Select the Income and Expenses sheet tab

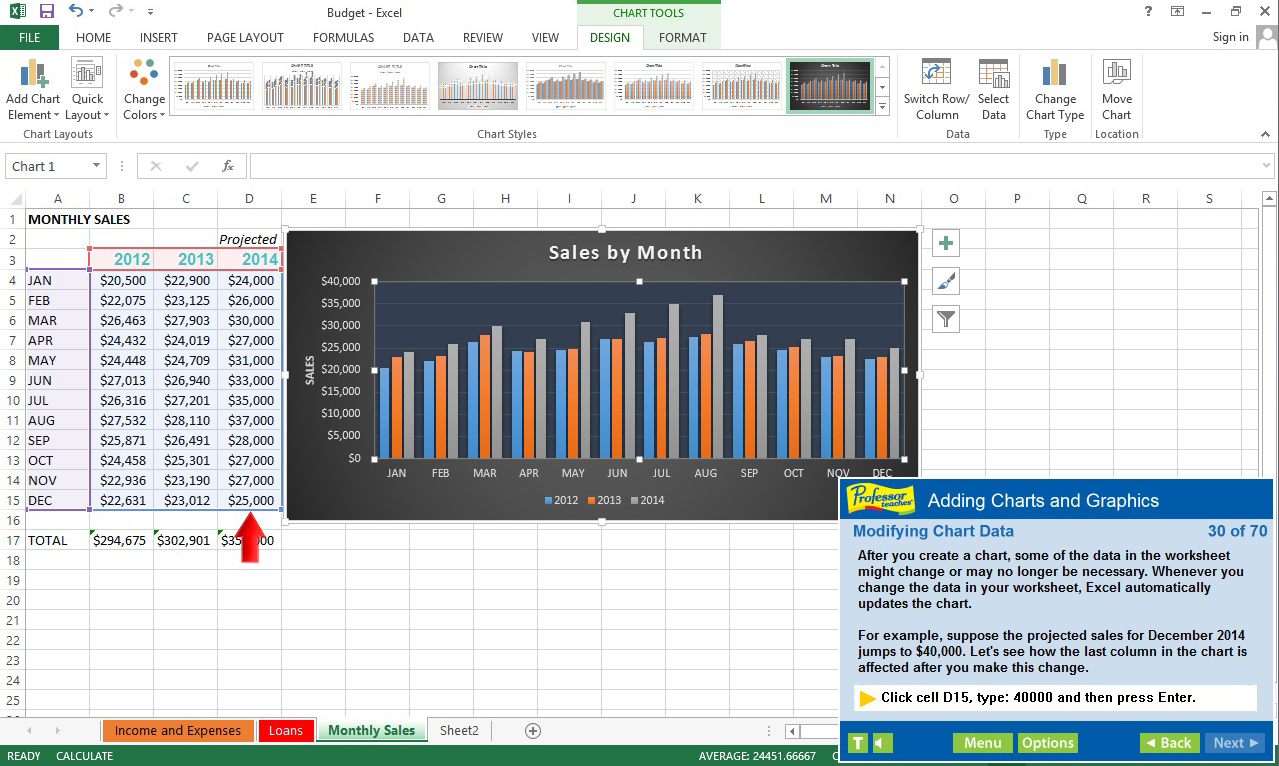click(177, 730)
